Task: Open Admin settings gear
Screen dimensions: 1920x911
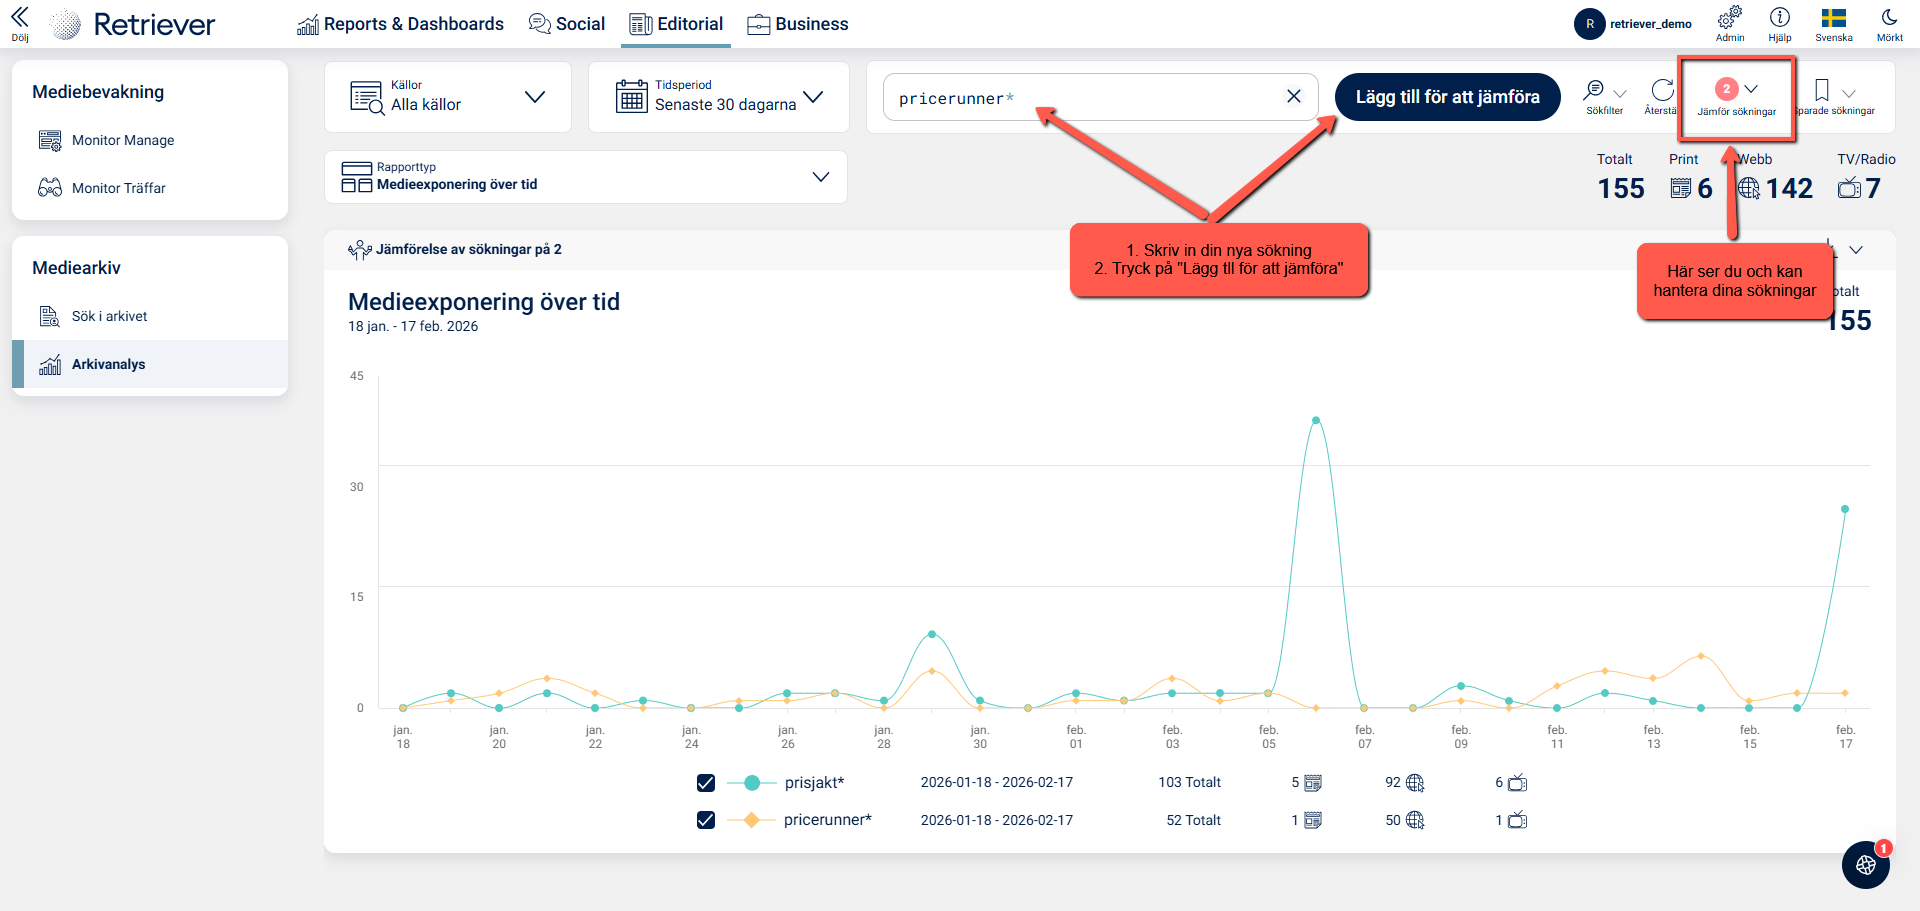Action: point(1730,24)
